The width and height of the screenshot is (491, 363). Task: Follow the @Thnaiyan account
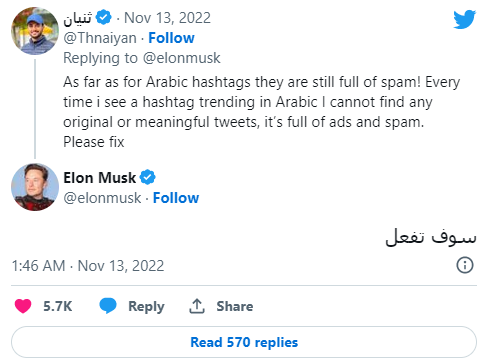[171, 38]
